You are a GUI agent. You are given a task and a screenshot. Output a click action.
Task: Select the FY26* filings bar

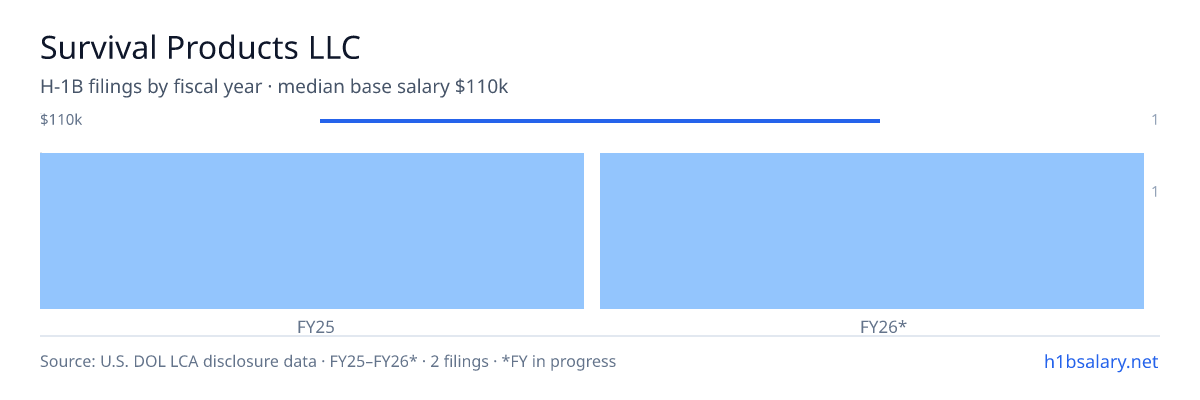(872, 231)
